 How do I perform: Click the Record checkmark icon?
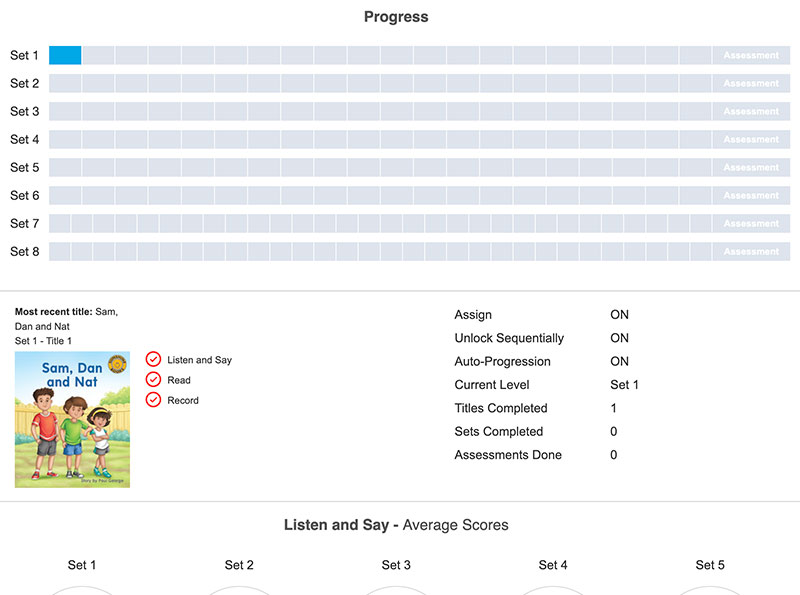153,400
